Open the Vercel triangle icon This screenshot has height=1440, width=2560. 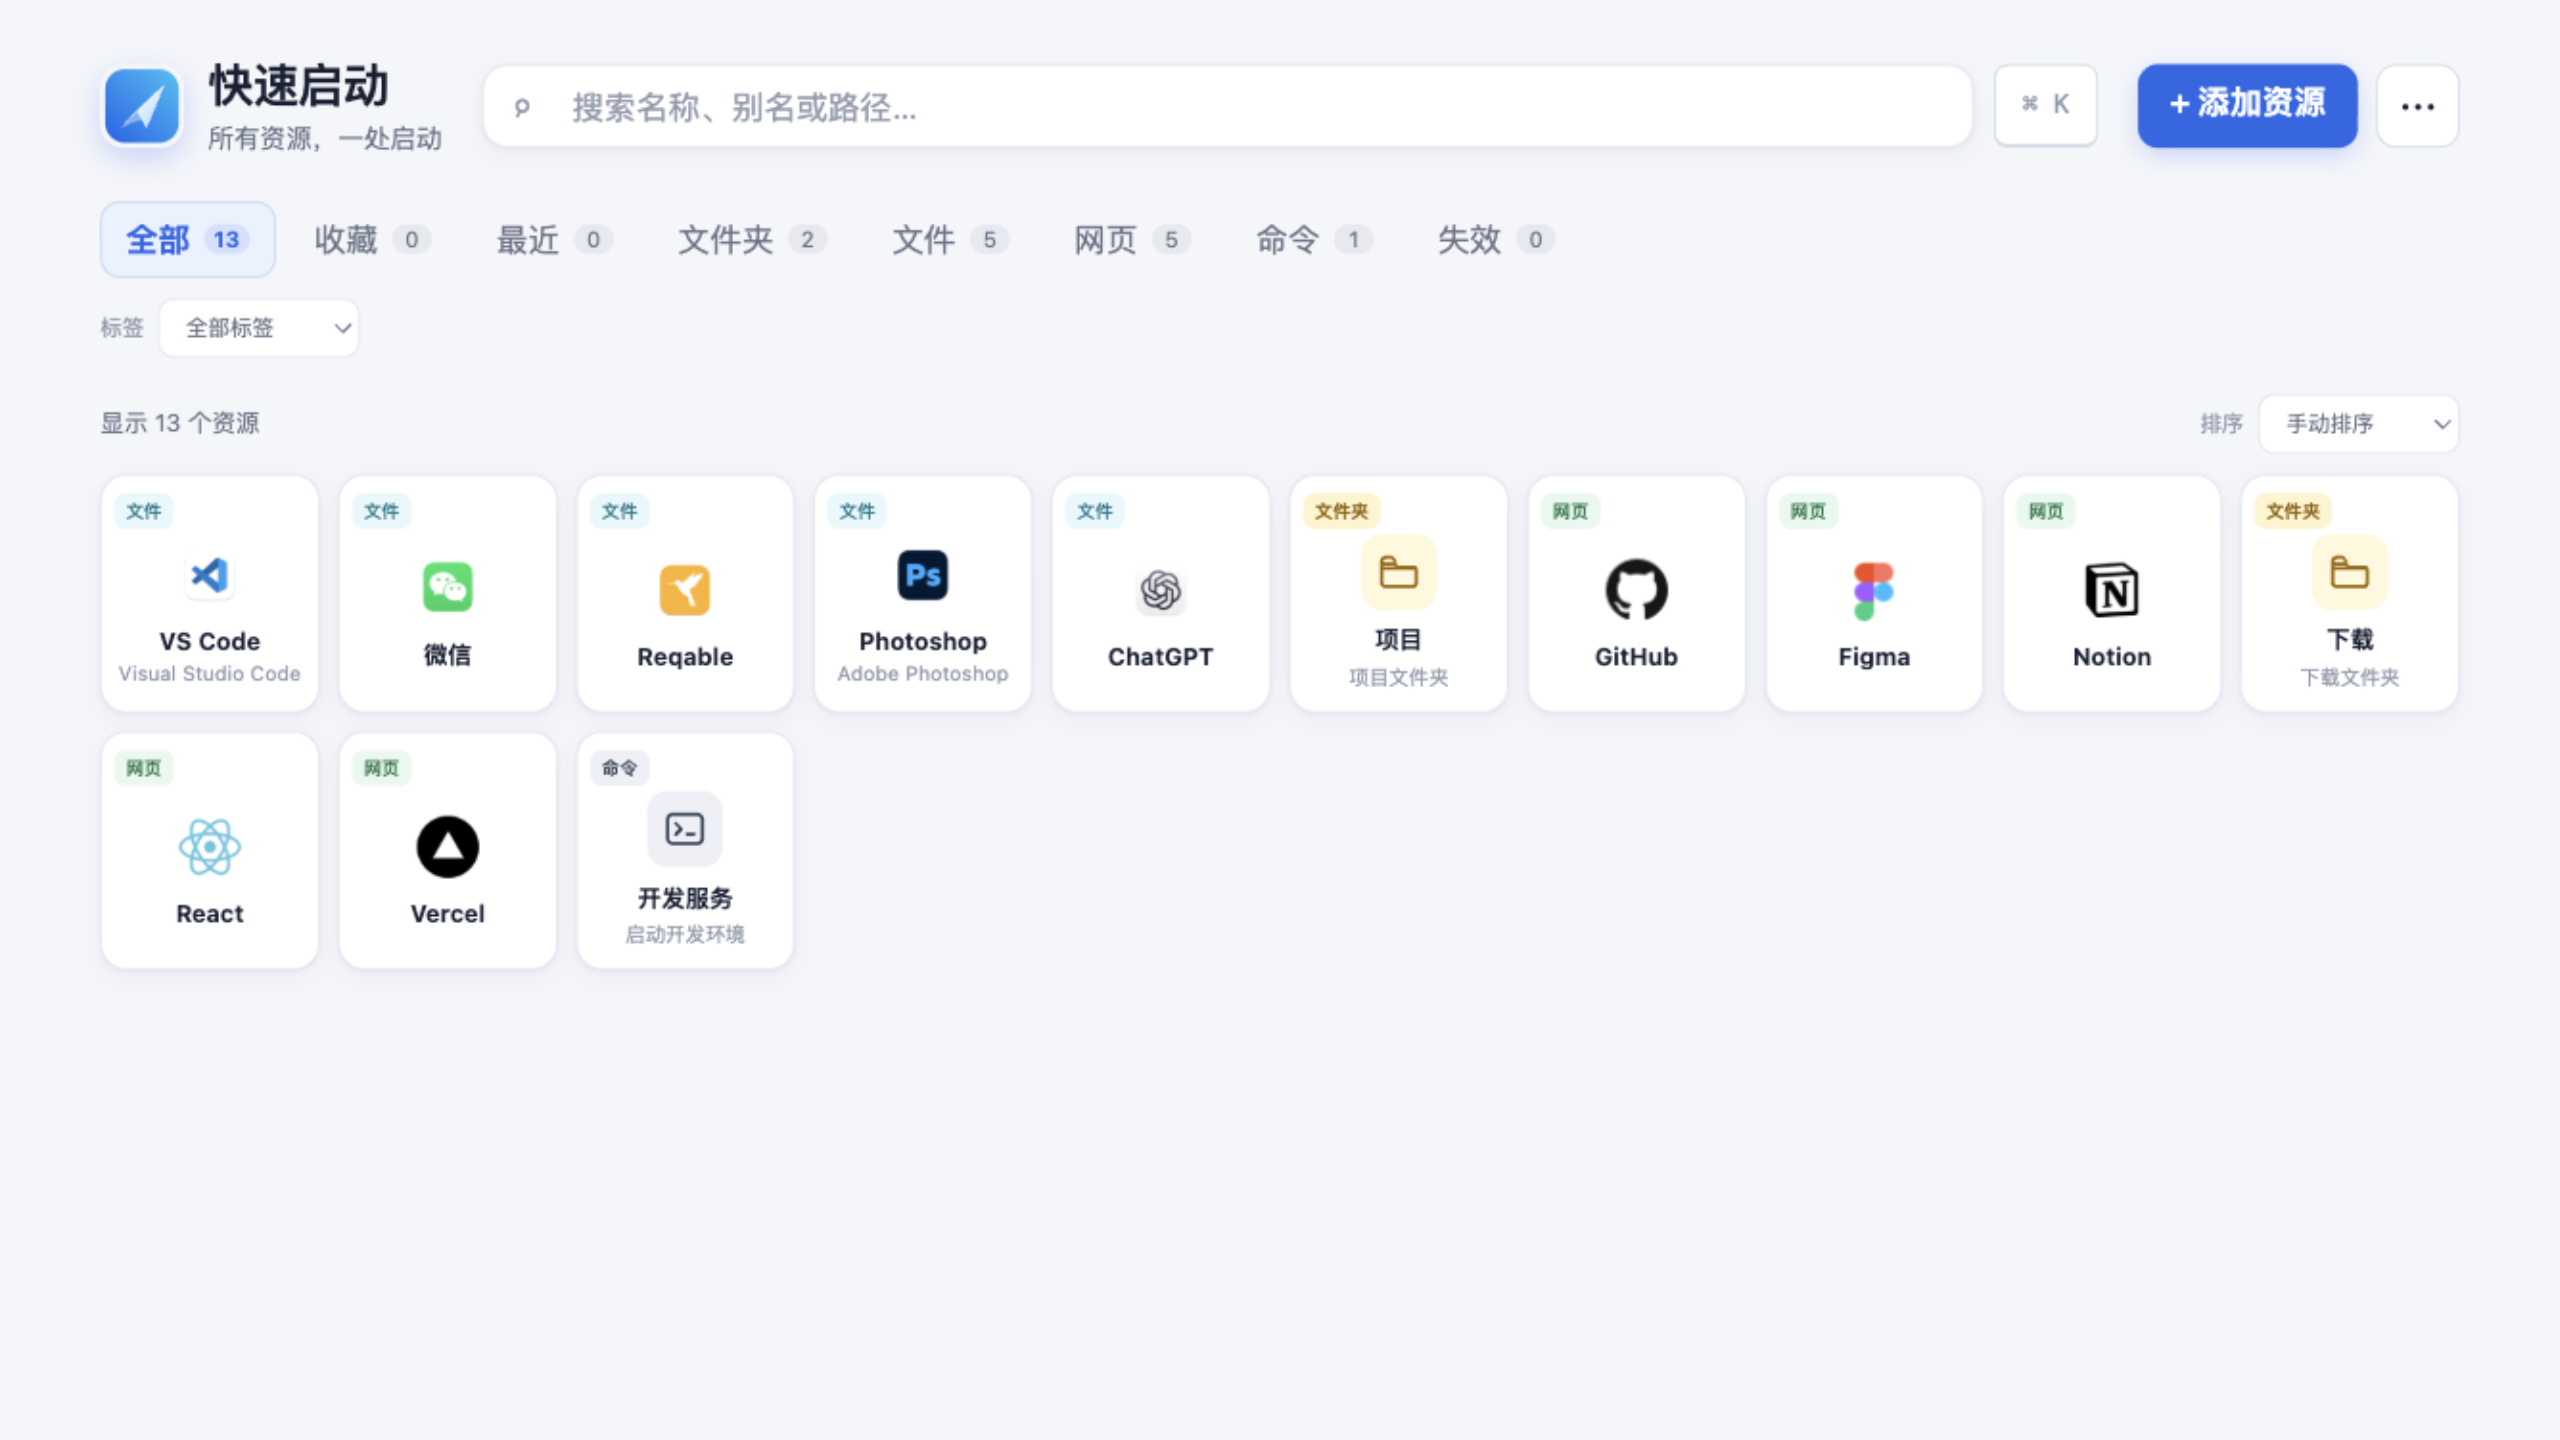(447, 847)
